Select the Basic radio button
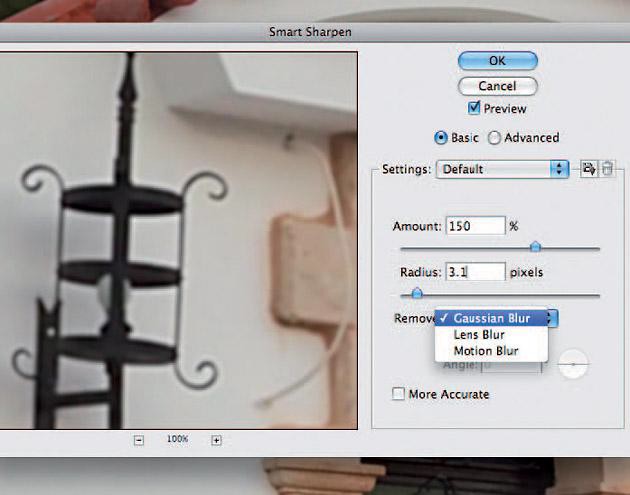 coord(441,138)
